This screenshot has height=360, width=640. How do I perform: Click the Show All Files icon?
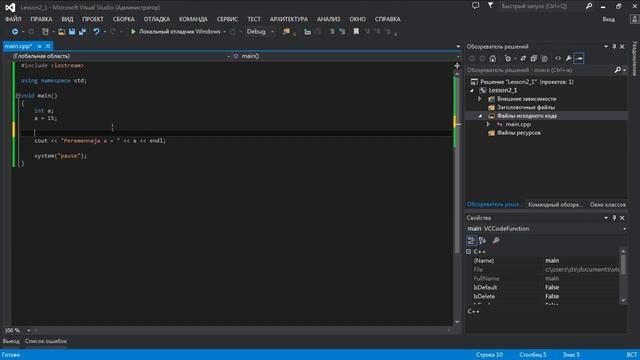pyautogui.click(x=544, y=58)
